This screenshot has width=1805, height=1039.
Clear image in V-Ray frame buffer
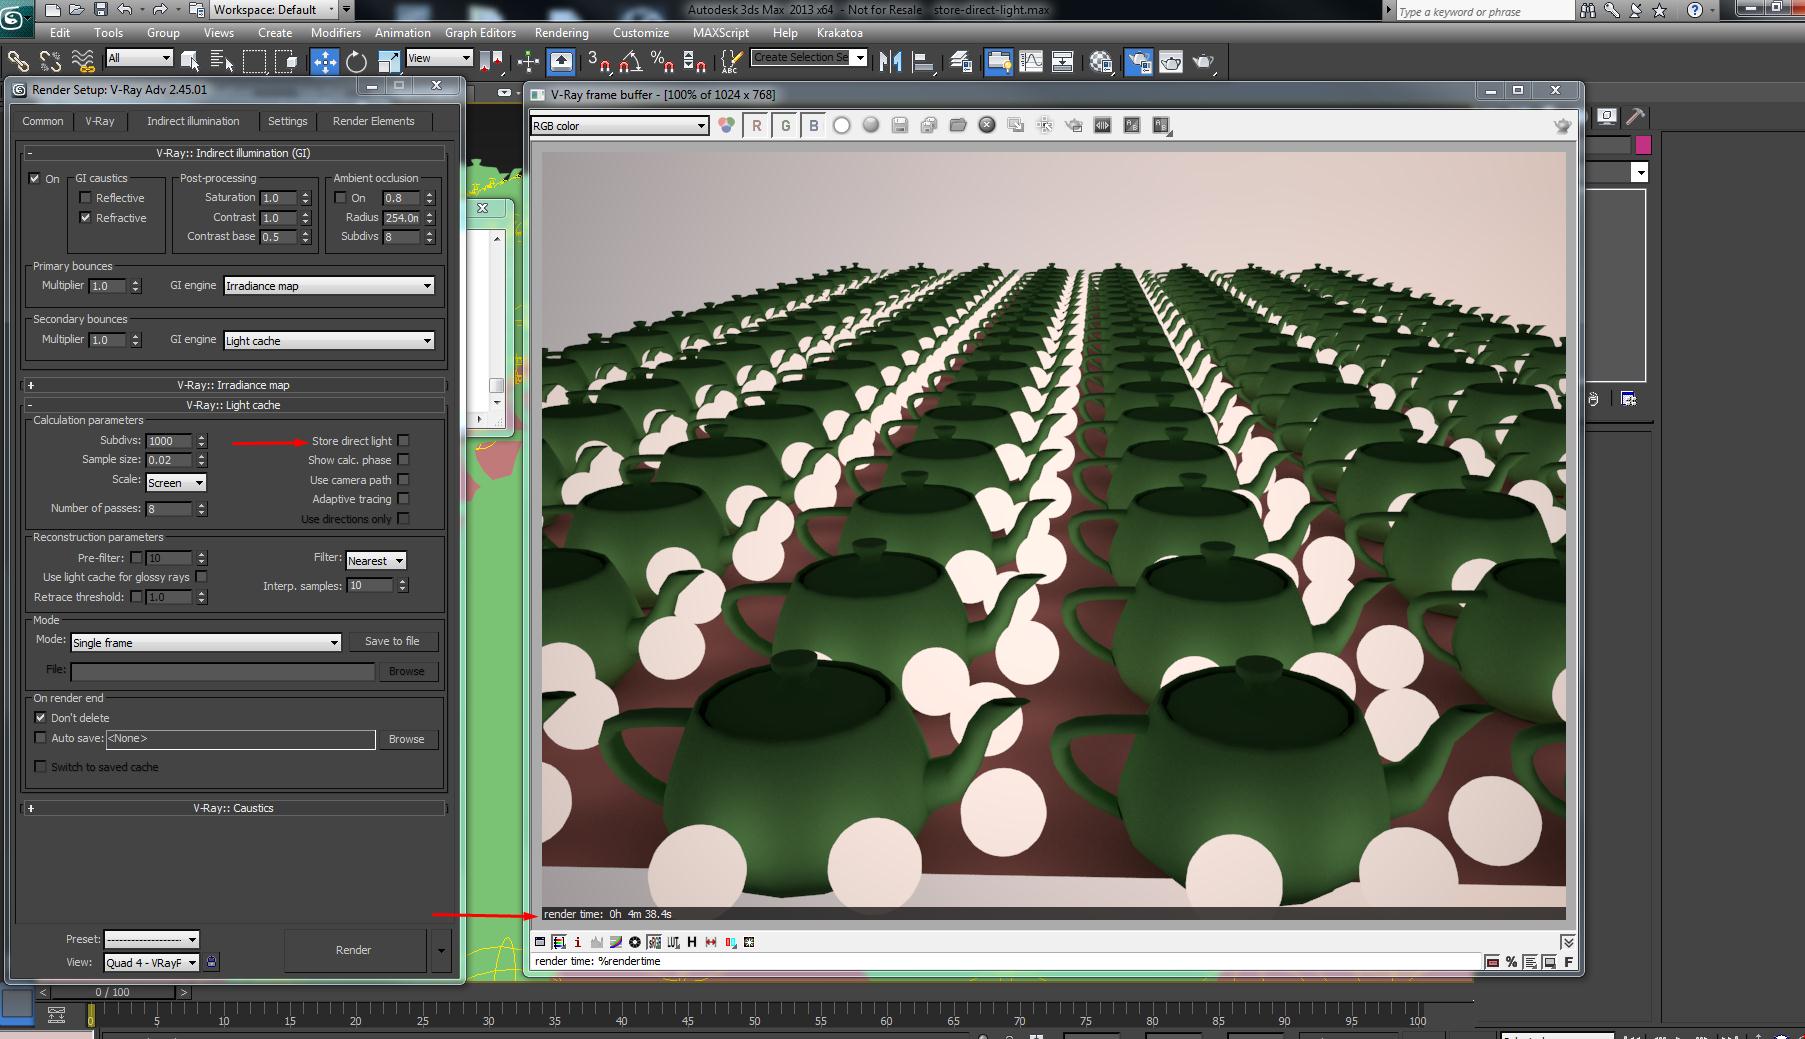987,125
